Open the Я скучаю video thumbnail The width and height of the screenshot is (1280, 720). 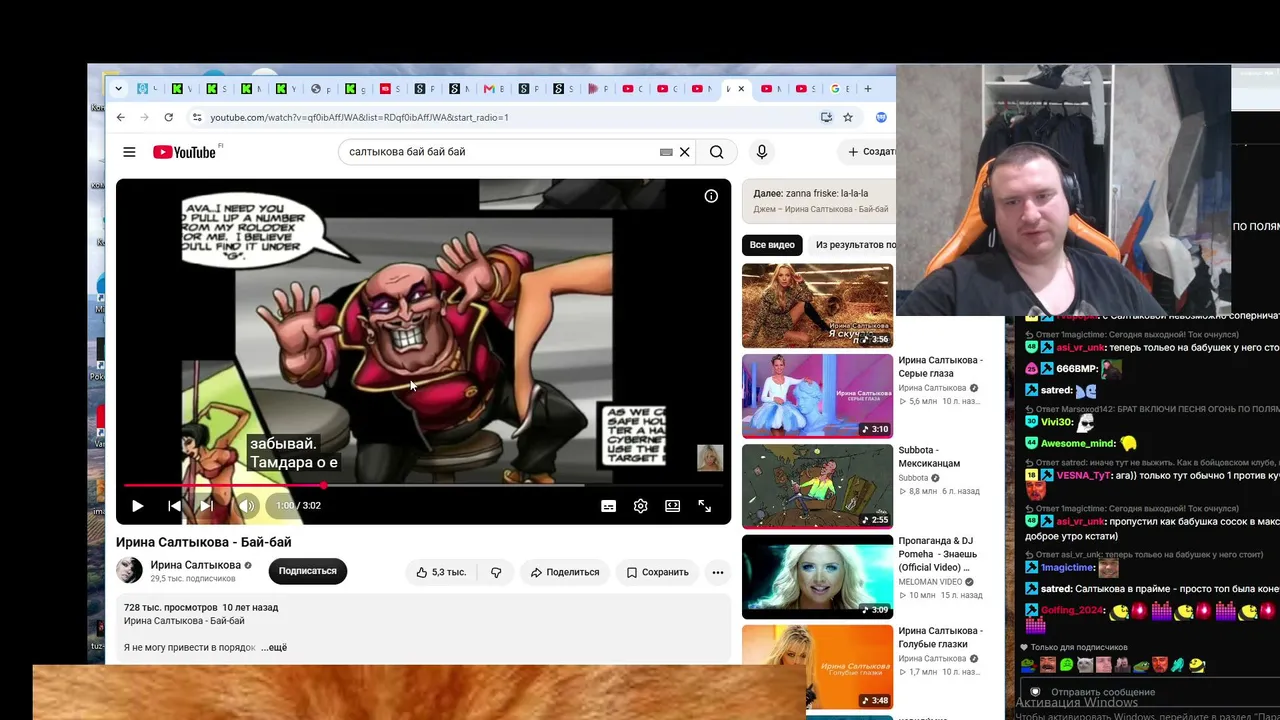817,306
